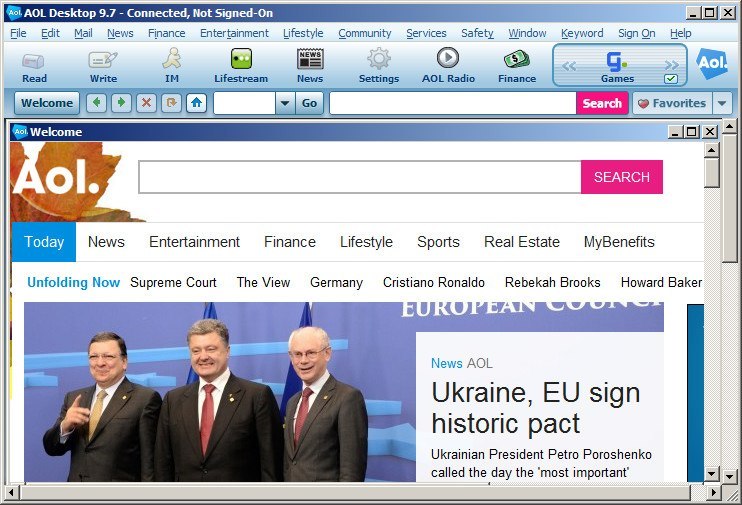
Task: Open the IM buddy icon
Action: point(172,64)
